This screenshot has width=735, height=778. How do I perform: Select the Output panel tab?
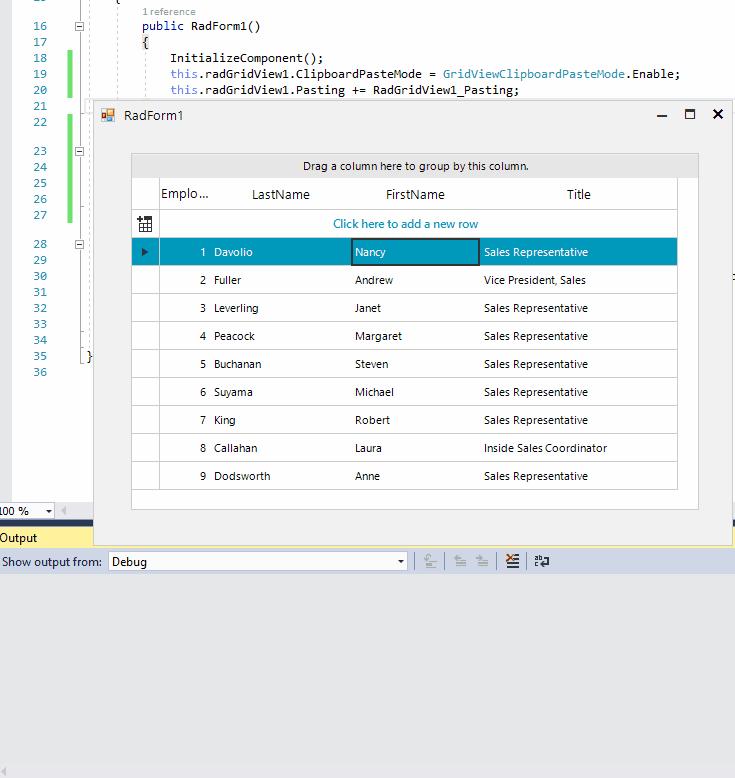pyautogui.click(x=19, y=538)
